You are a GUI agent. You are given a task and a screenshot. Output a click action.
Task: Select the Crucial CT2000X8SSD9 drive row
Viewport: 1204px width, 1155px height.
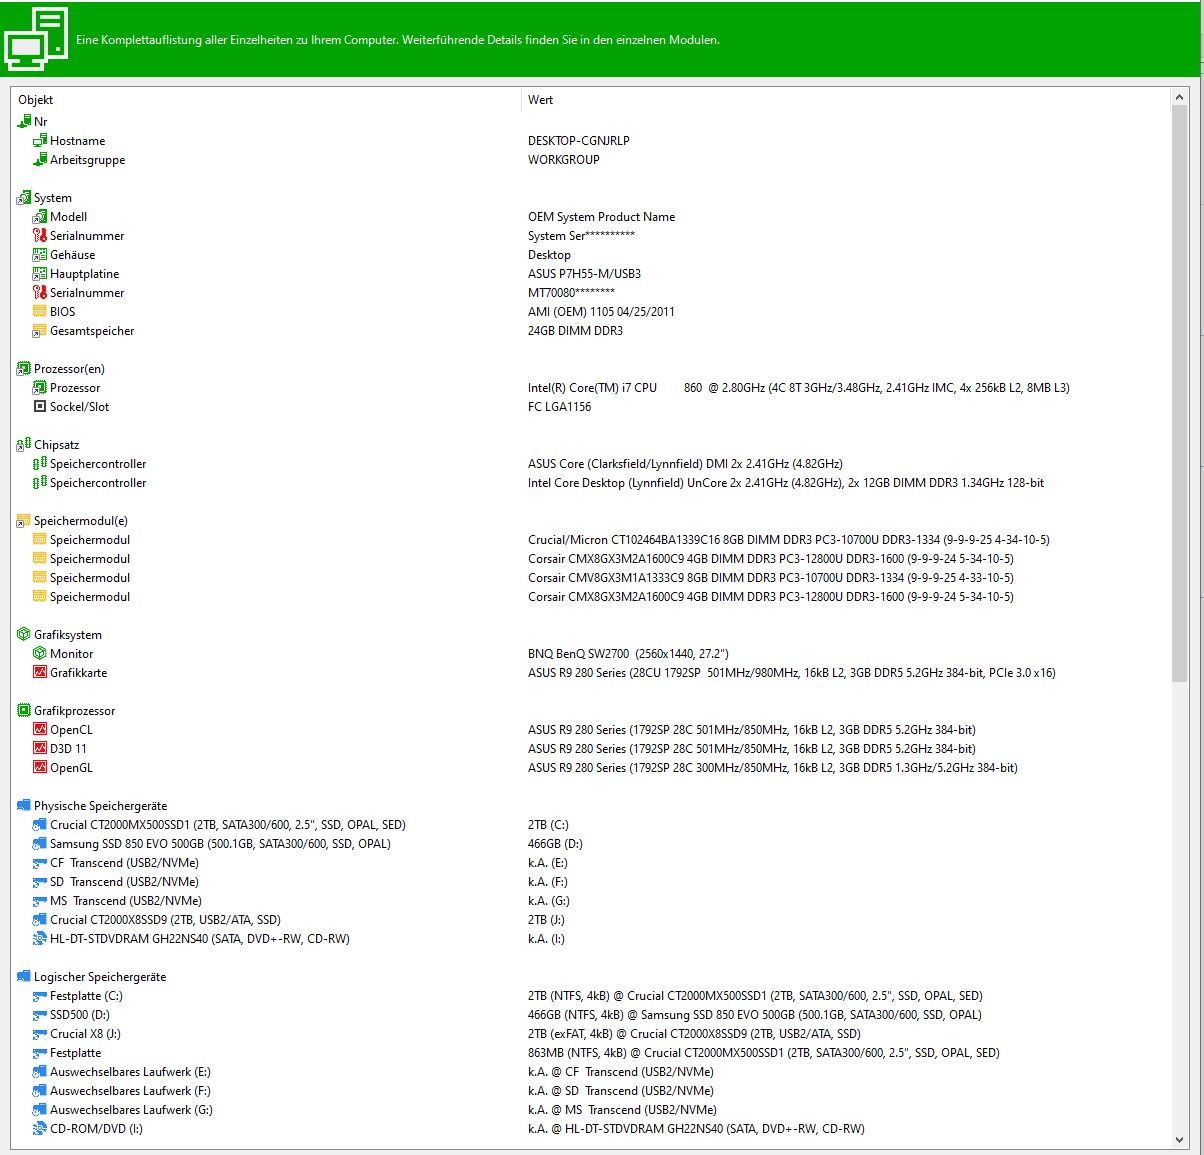pos(165,920)
